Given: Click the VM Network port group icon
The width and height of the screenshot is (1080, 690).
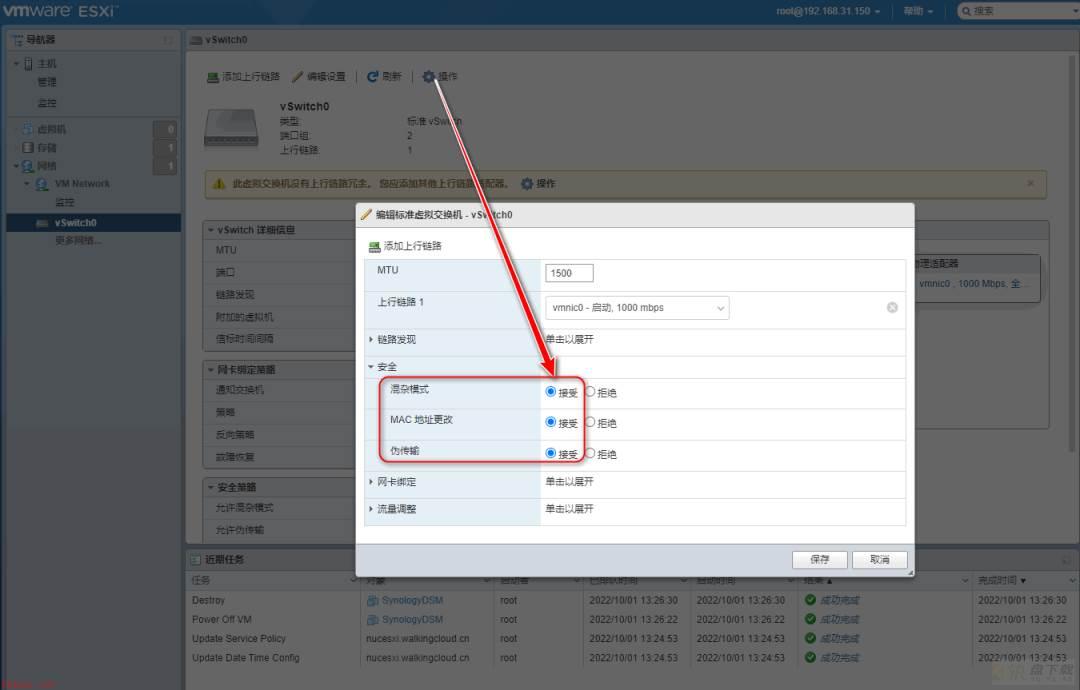Looking at the screenshot, I should tap(42, 184).
